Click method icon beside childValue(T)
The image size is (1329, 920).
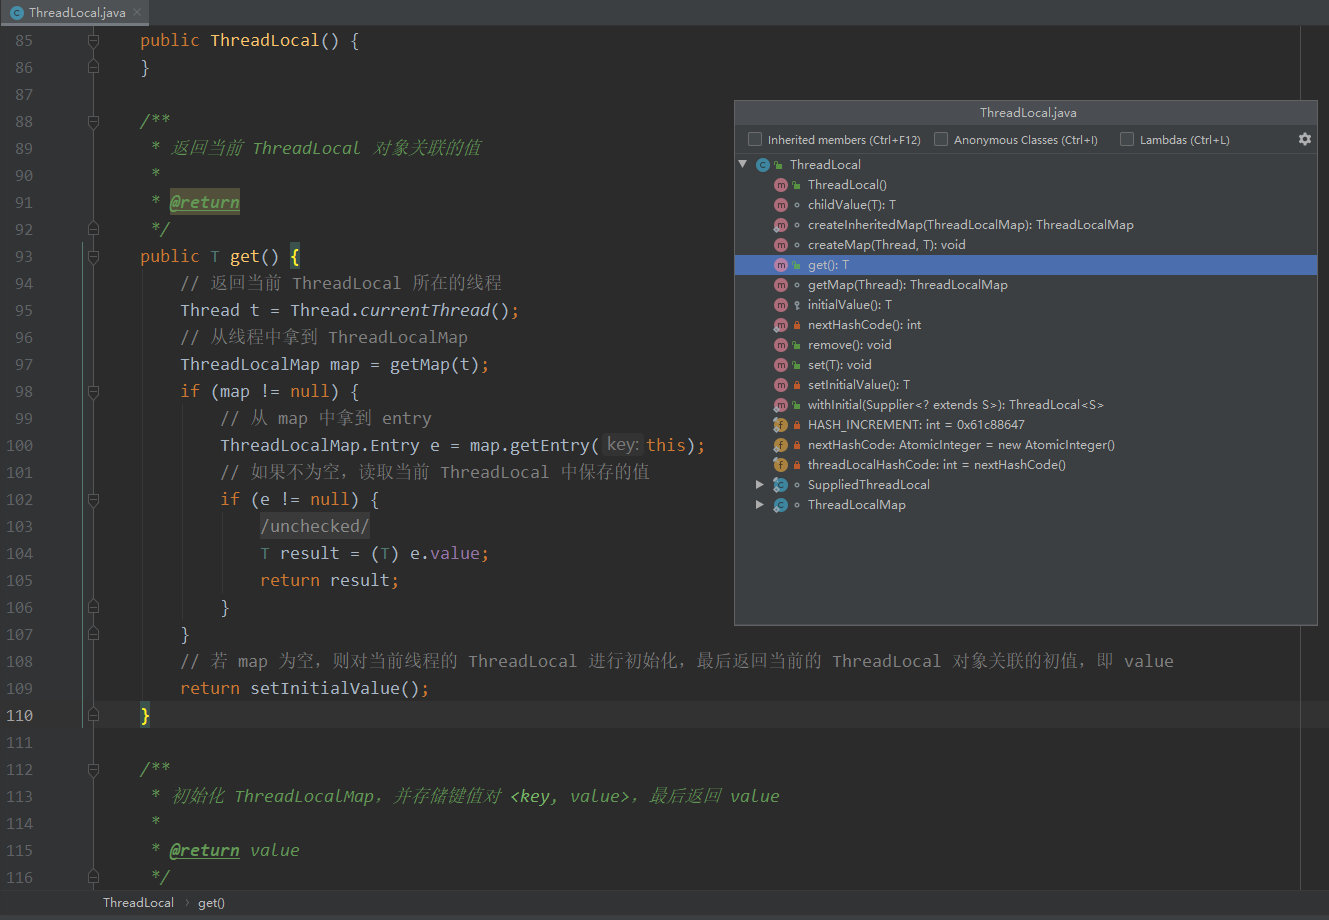point(781,205)
